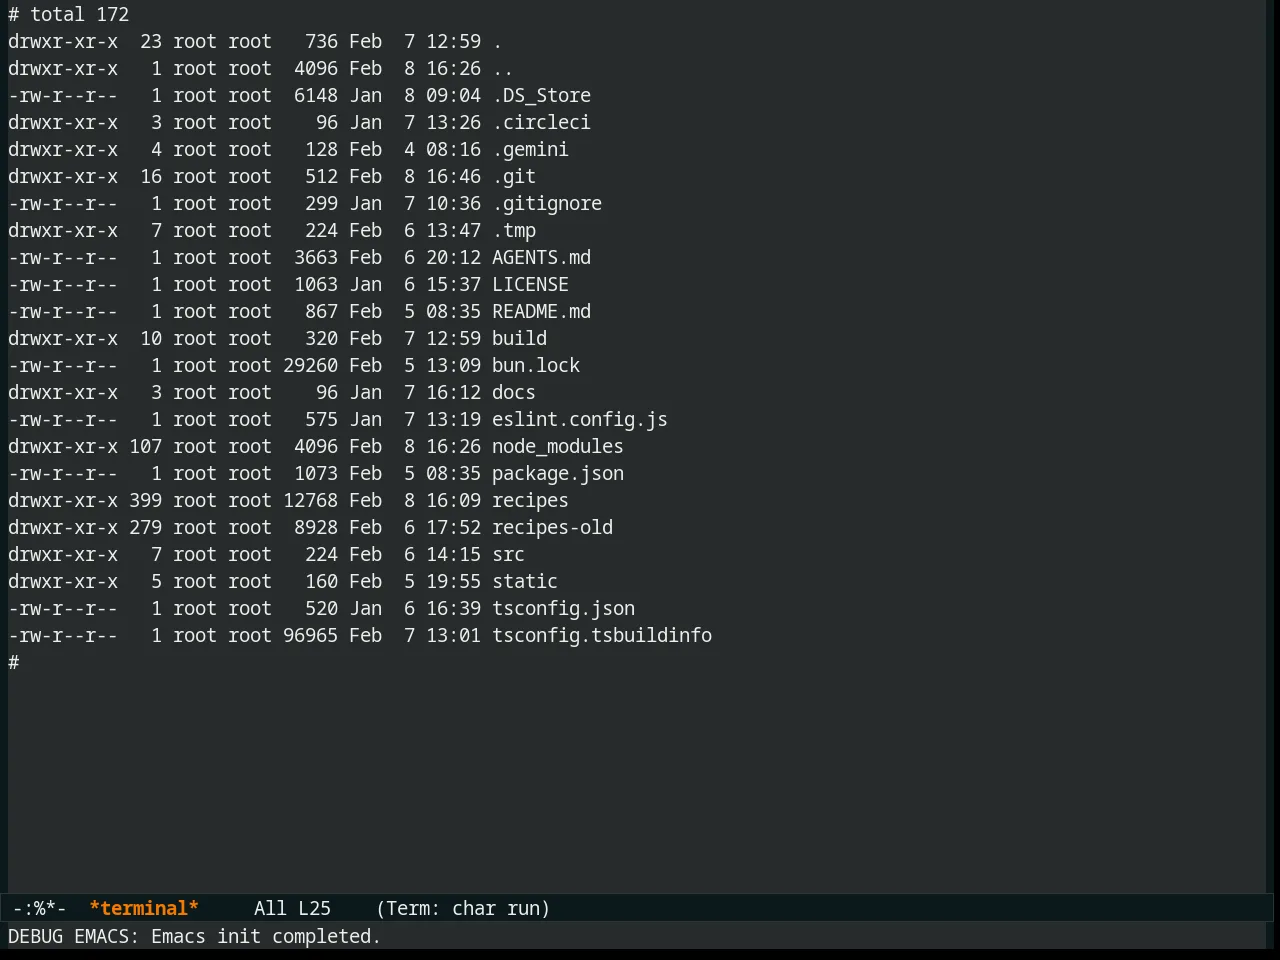Click the link count 279

click(145, 528)
